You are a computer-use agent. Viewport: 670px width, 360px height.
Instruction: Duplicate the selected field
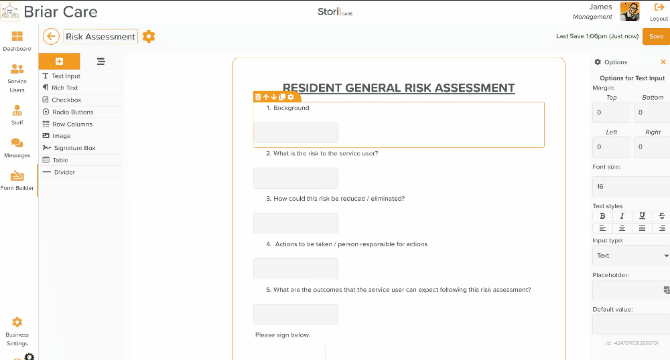282,97
